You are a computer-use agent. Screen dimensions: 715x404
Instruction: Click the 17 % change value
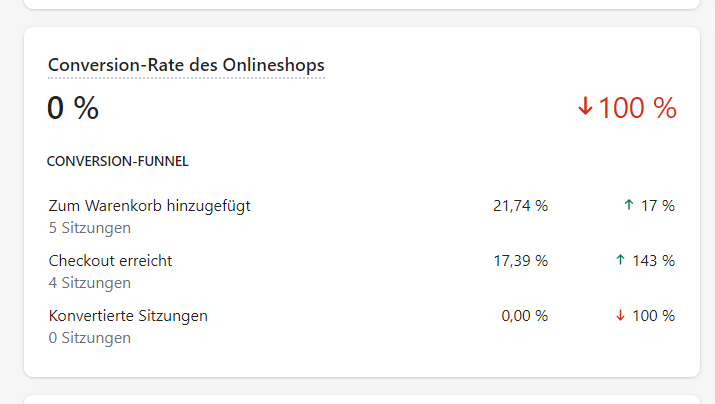click(658, 206)
